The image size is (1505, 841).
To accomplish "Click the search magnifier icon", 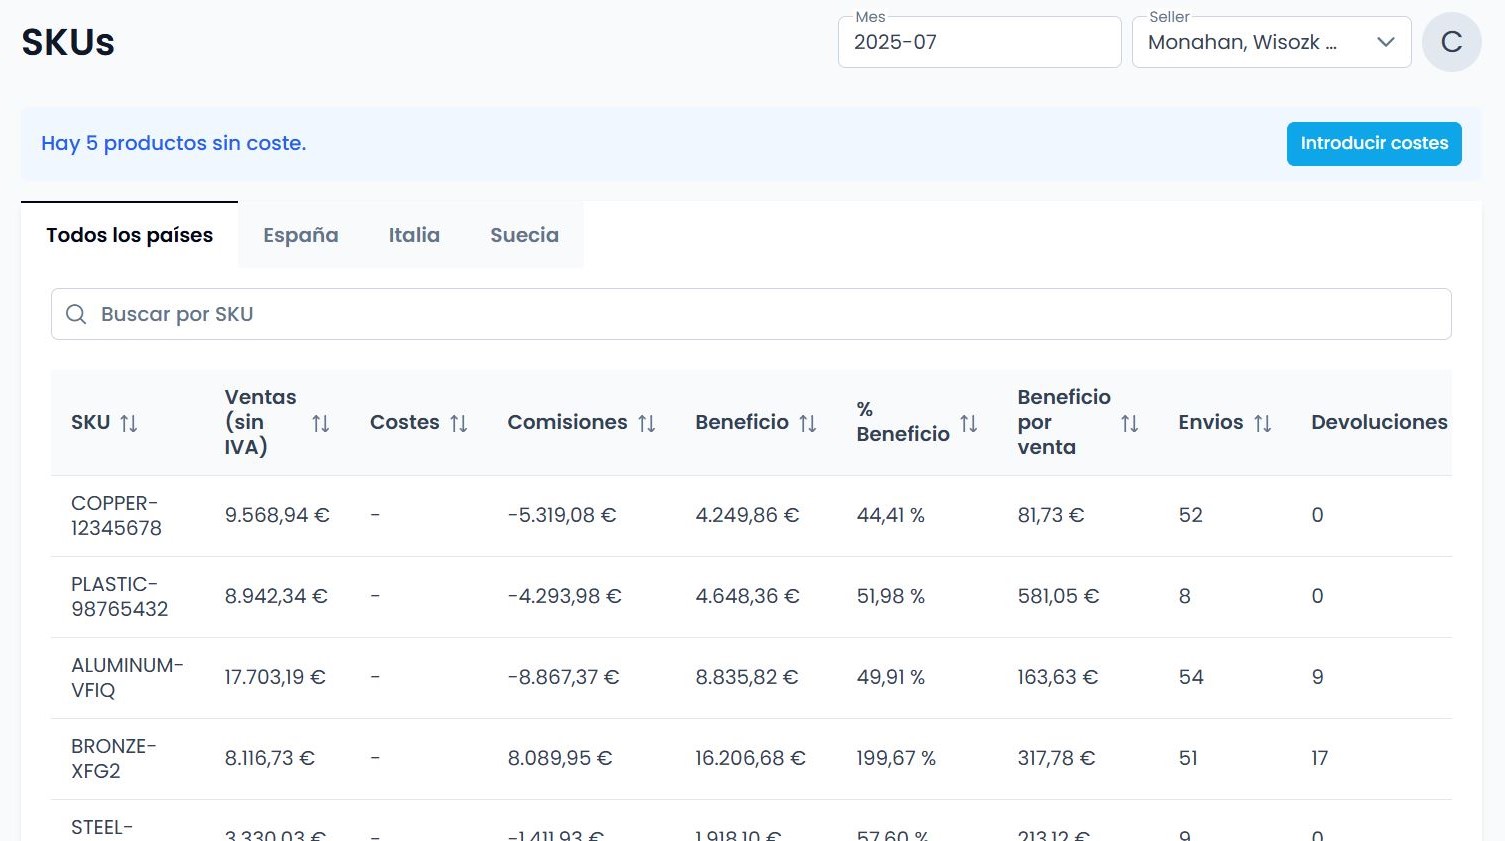I will point(76,314).
